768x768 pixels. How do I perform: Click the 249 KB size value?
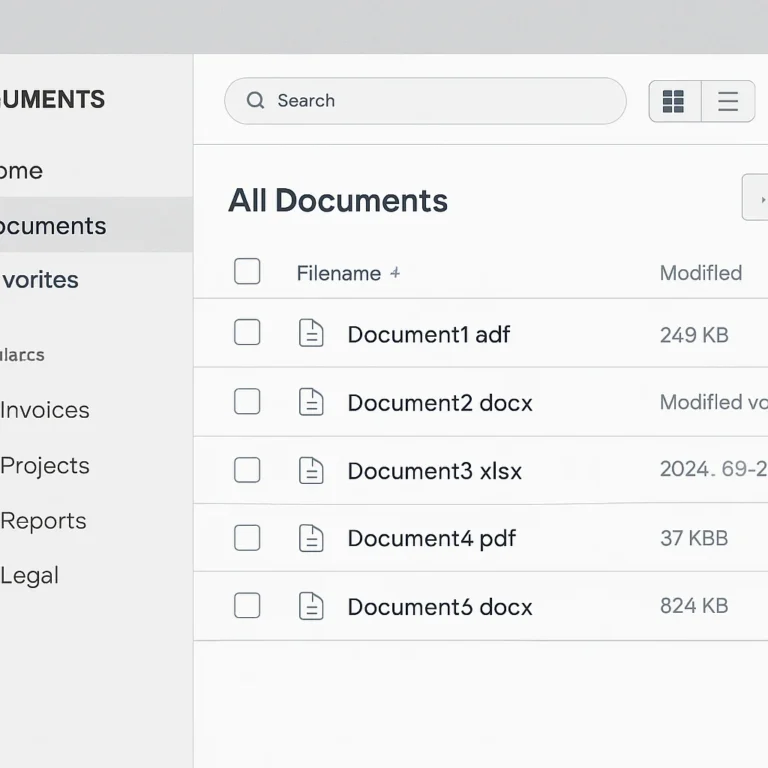[x=694, y=335]
